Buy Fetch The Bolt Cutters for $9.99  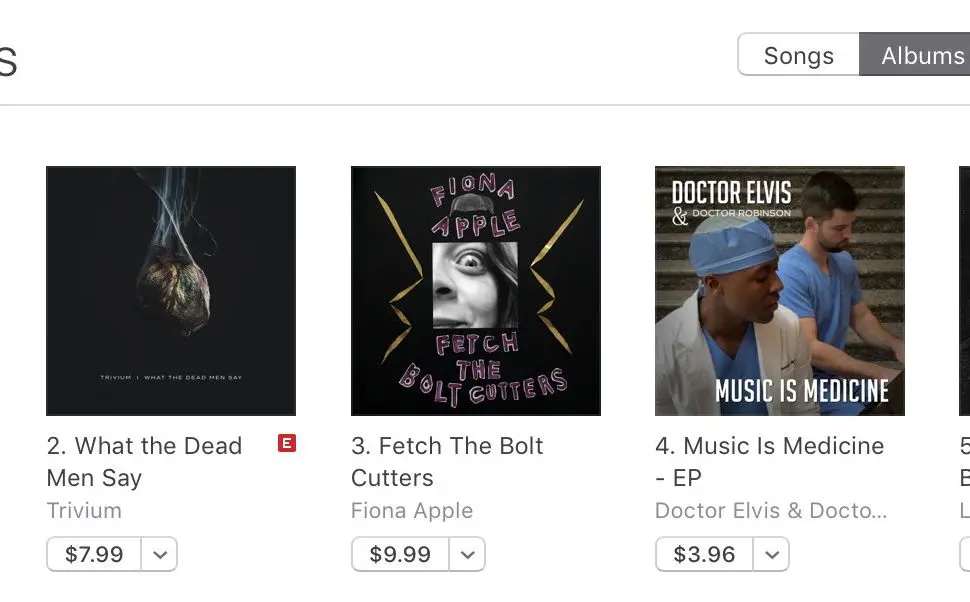click(x=400, y=554)
